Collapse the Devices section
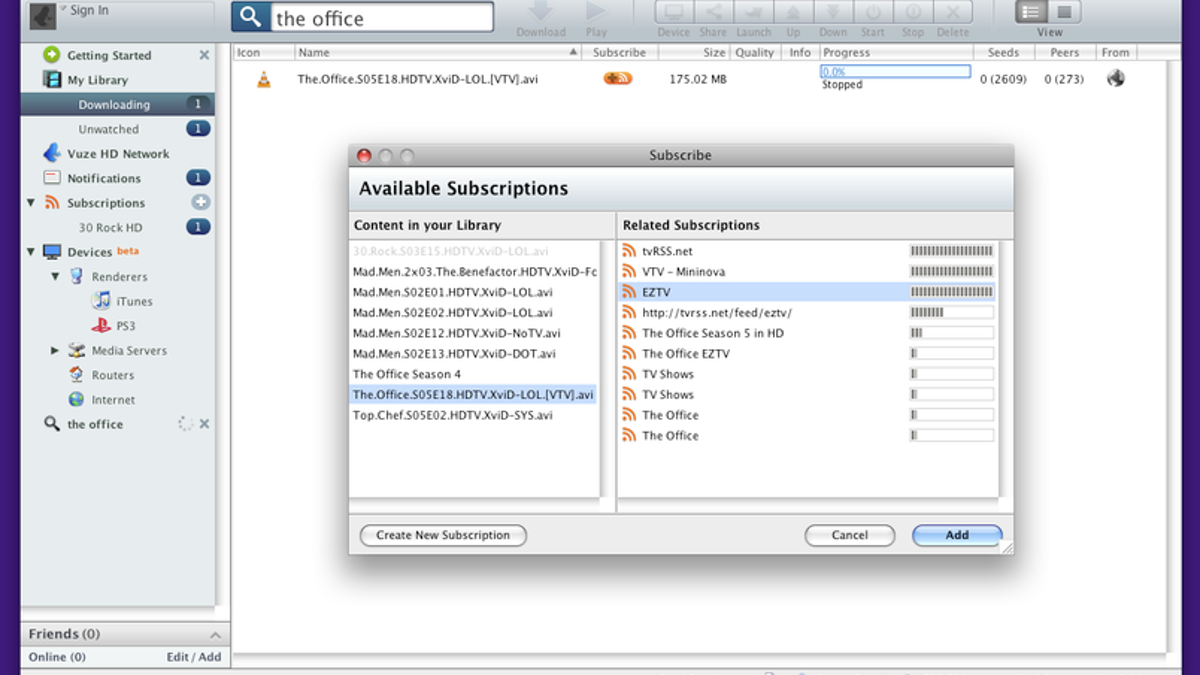 (x=31, y=252)
